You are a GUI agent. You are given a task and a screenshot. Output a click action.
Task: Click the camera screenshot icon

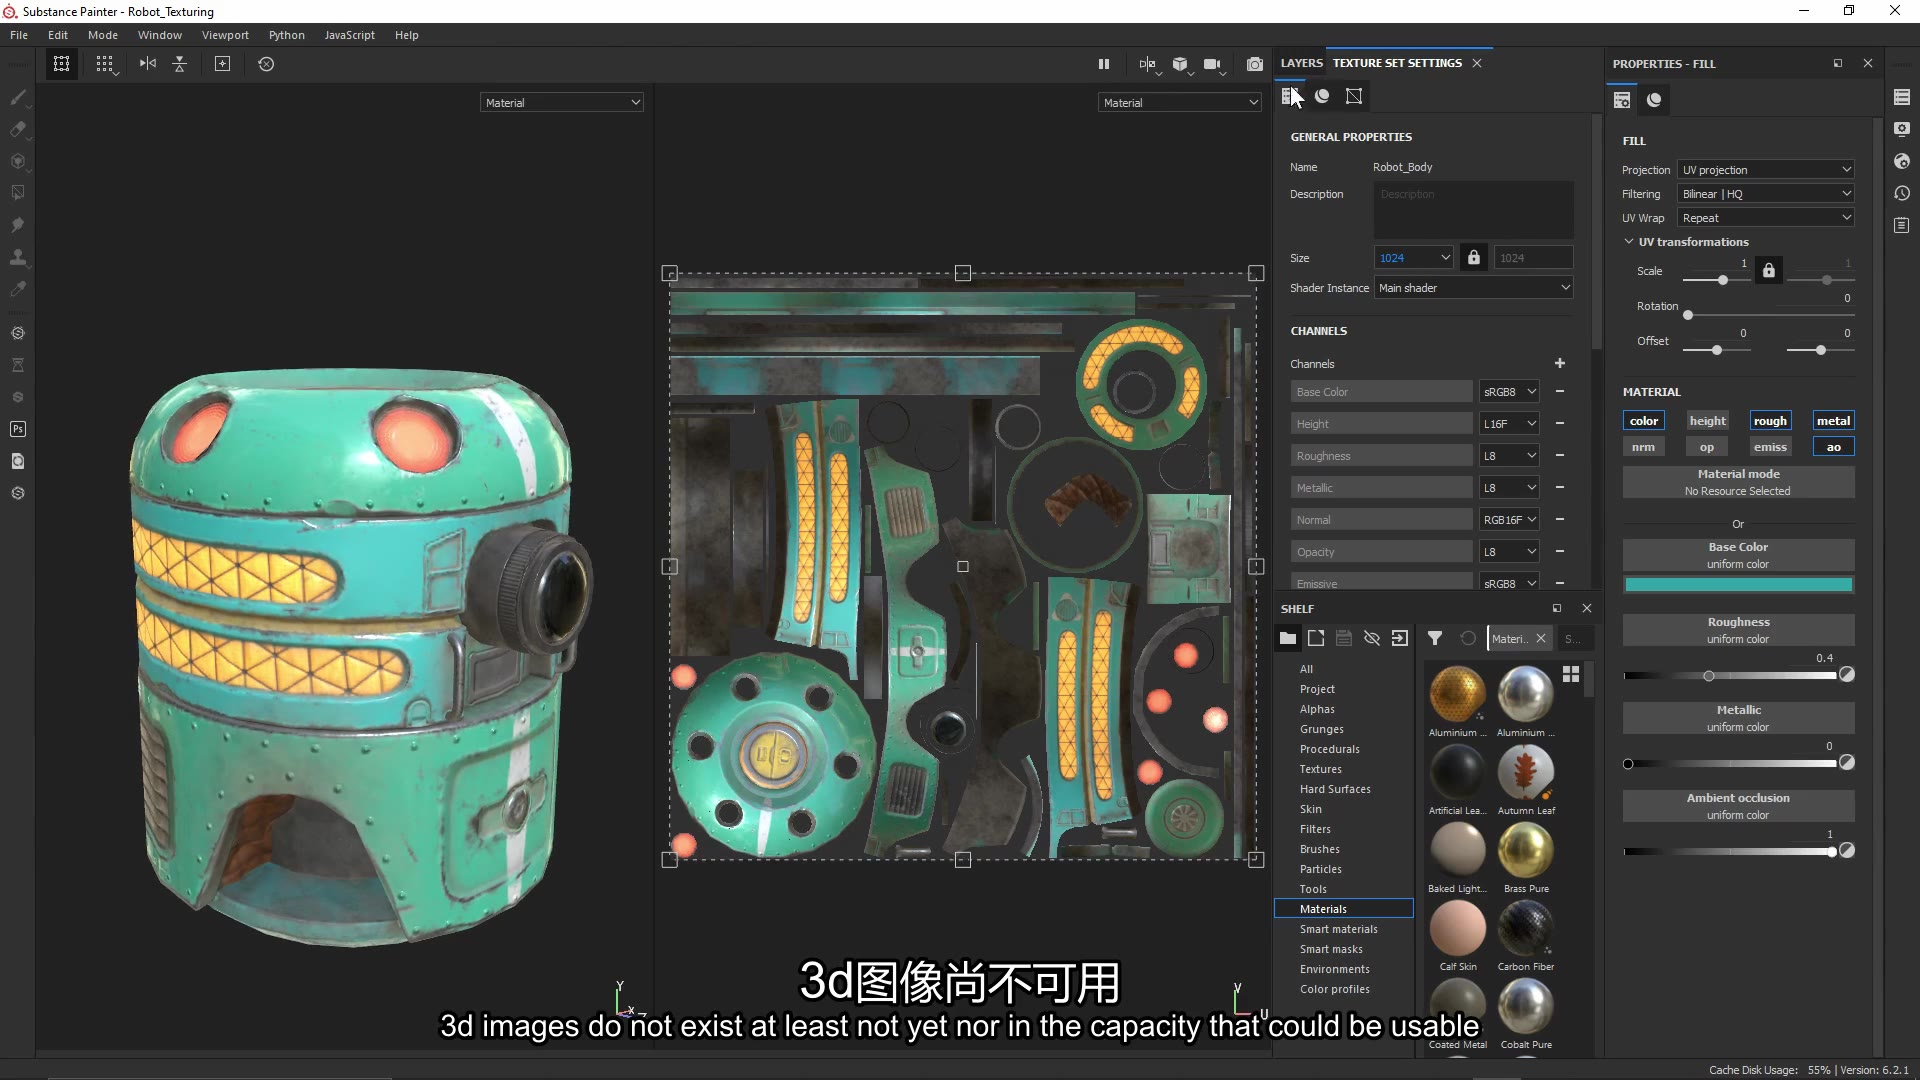point(1254,64)
